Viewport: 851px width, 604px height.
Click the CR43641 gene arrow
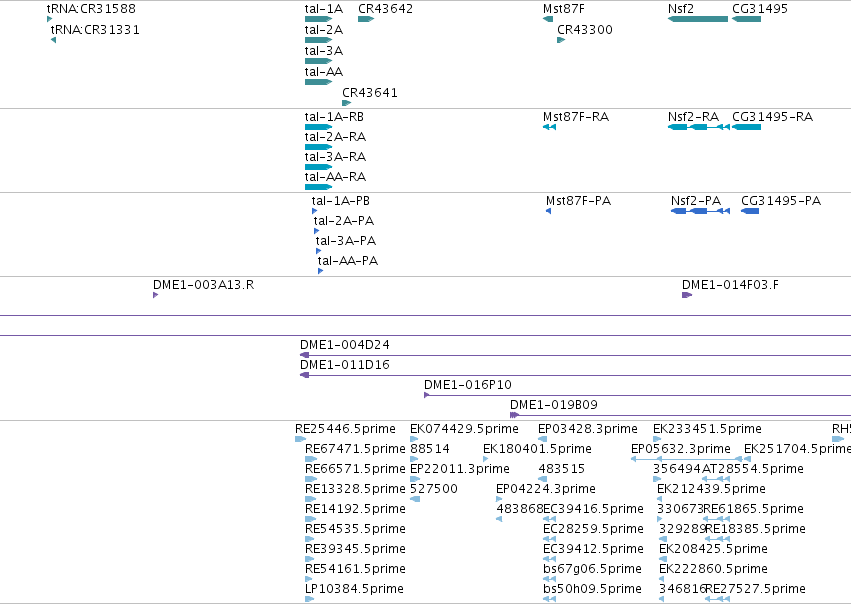(346, 103)
